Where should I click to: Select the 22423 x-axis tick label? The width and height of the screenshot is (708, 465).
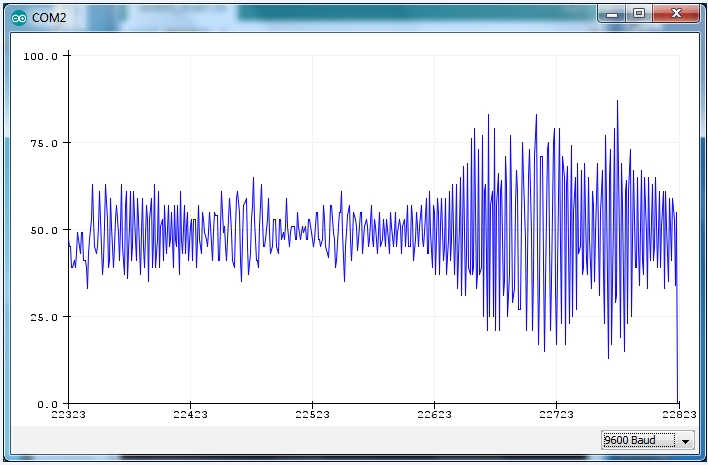(x=190, y=414)
